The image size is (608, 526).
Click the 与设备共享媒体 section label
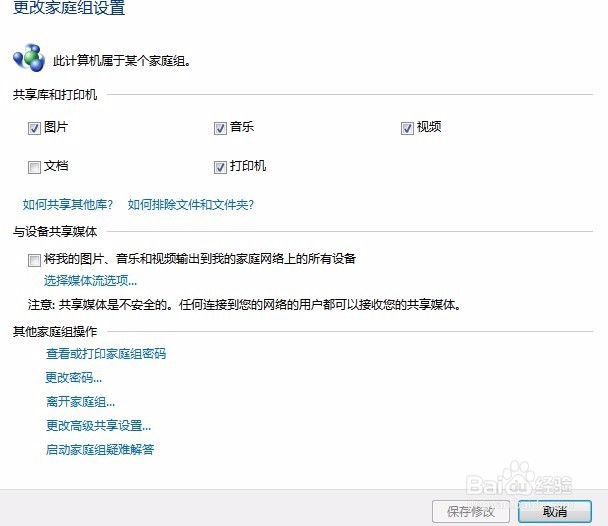(x=55, y=232)
